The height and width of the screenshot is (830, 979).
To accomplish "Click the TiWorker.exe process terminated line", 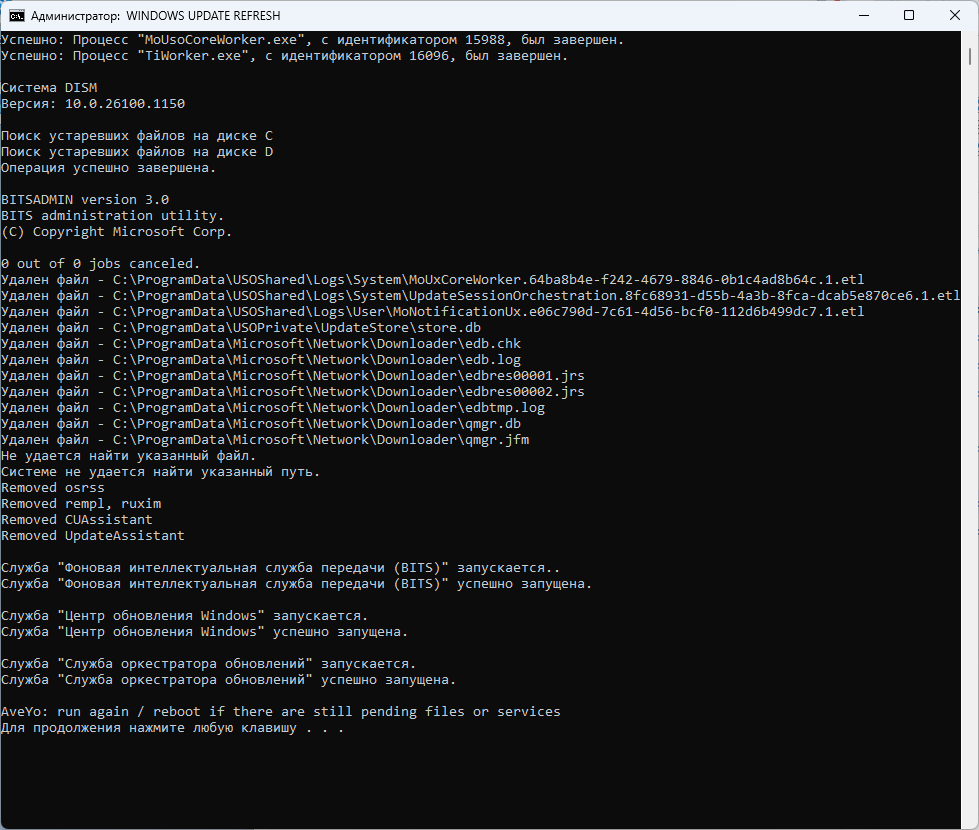I will coord(284,56).
